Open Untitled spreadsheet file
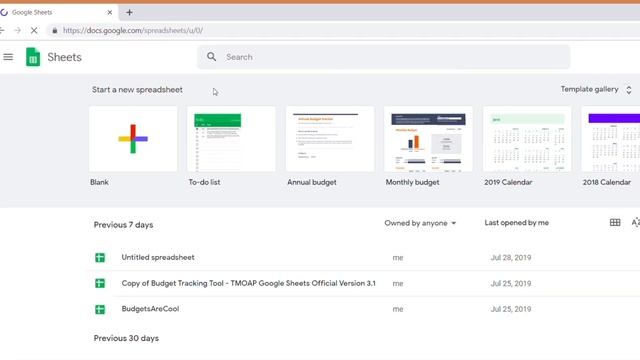 point(158,258)
